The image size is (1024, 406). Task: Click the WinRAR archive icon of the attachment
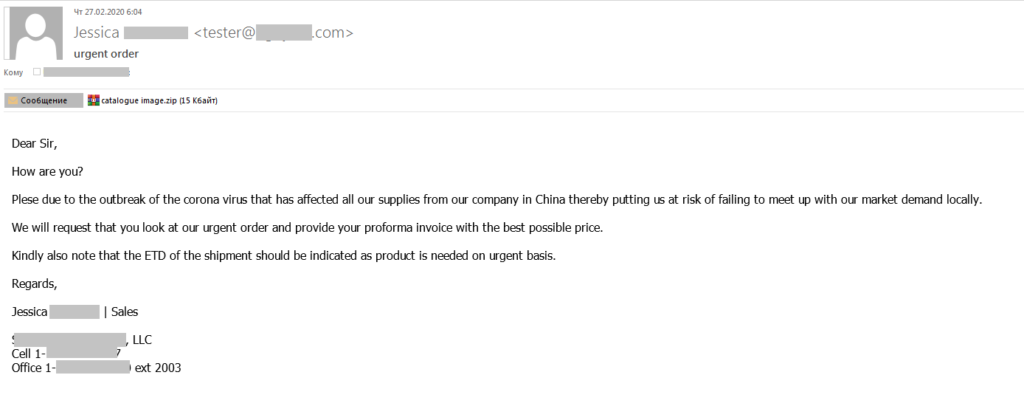click(x=93, y=101)
